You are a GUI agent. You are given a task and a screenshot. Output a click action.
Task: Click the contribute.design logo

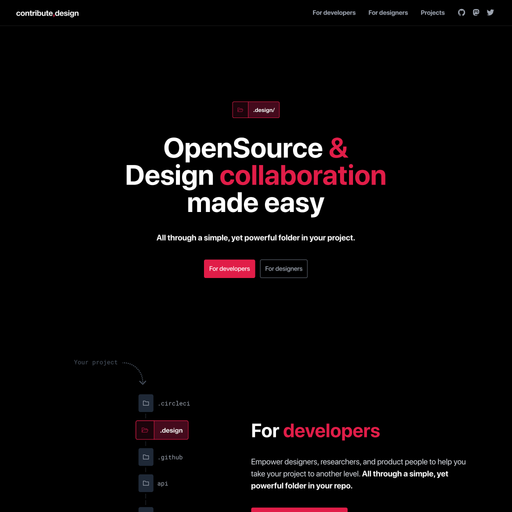coord(47,13)
